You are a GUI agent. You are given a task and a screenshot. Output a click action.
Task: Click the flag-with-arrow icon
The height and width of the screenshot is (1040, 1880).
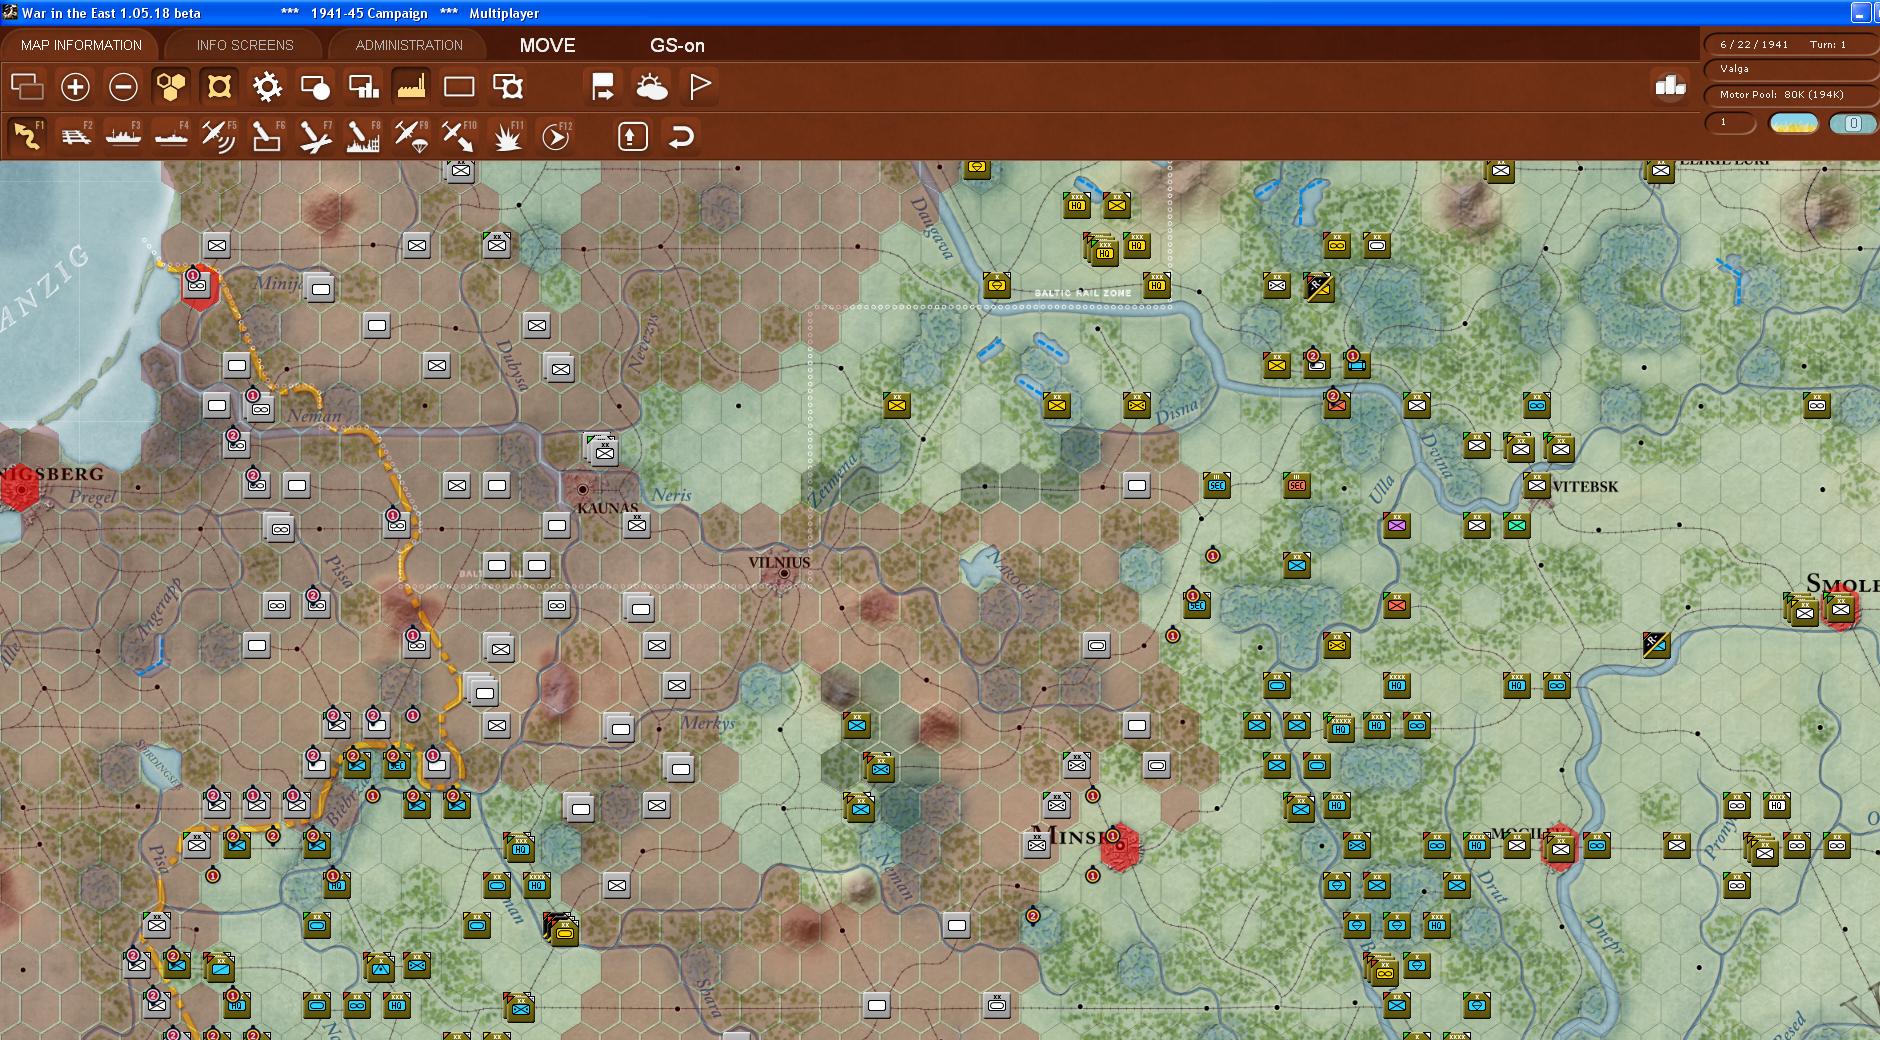(603, 87)
